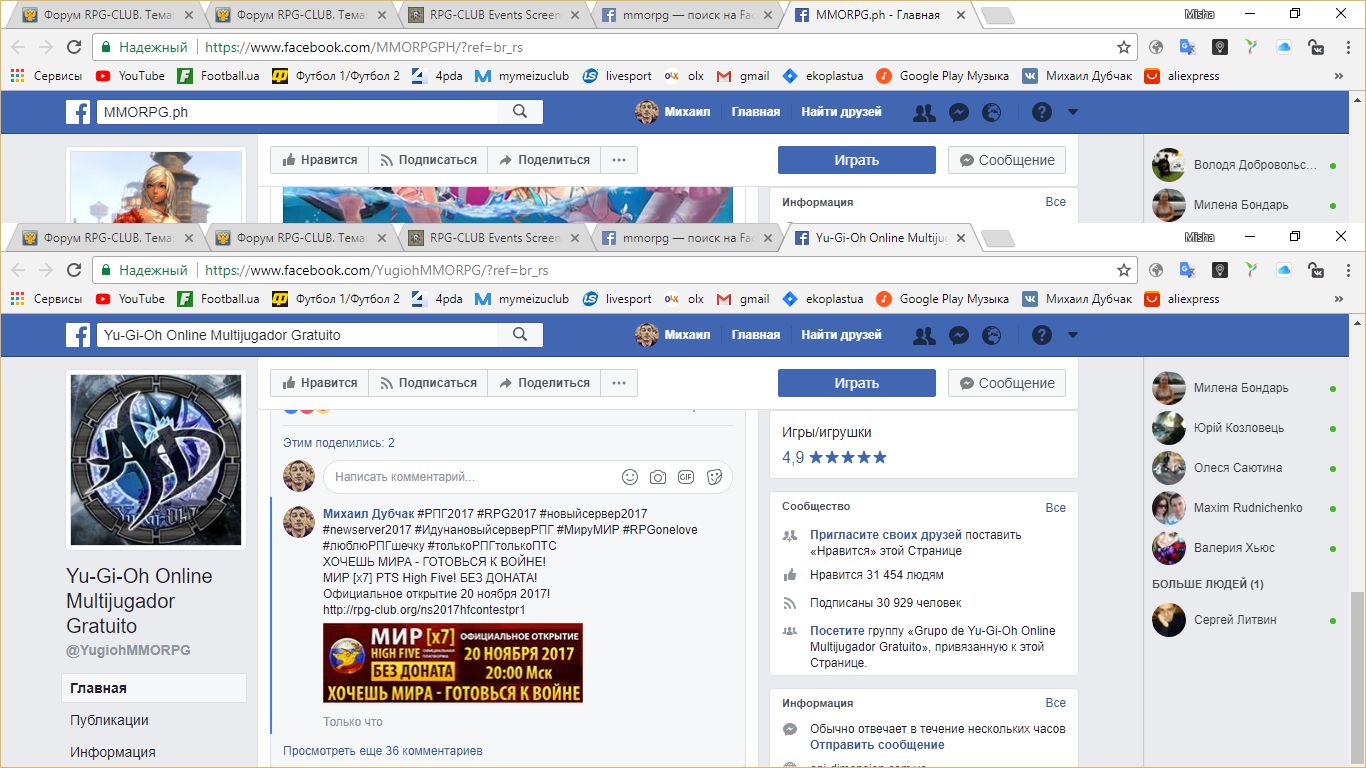Select the MMORPG.ph - Главная browser tab
Image resolution: width=1366 pixels, height=768 pixels.
880,15
